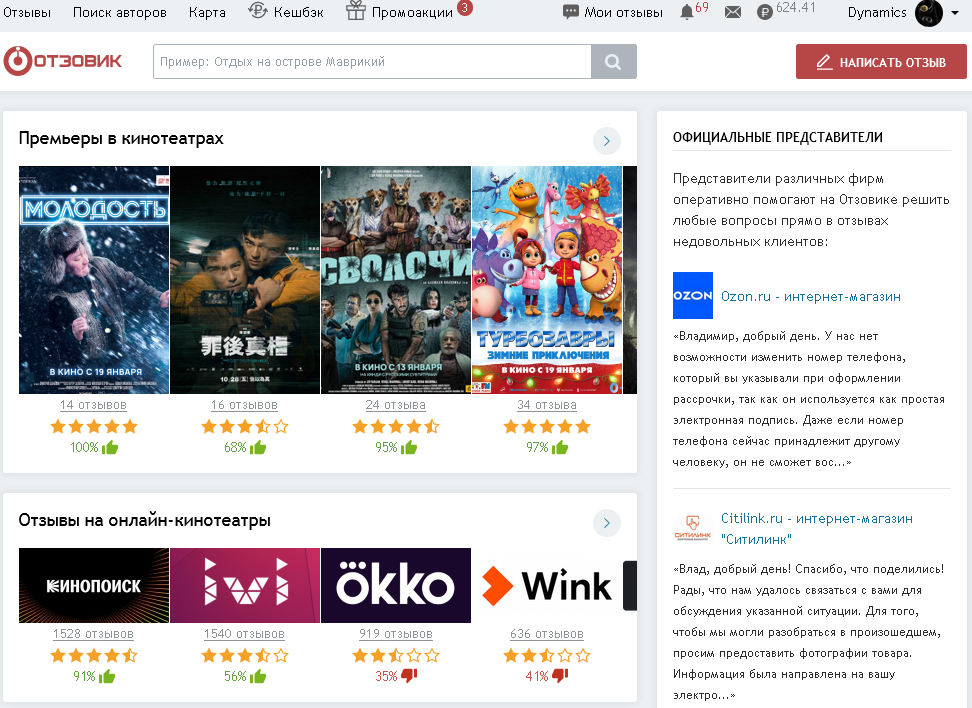972x708 pixels.
Task: Open the Кешбэк menu item
Action: pyautogui.click(x=285, y=12)
